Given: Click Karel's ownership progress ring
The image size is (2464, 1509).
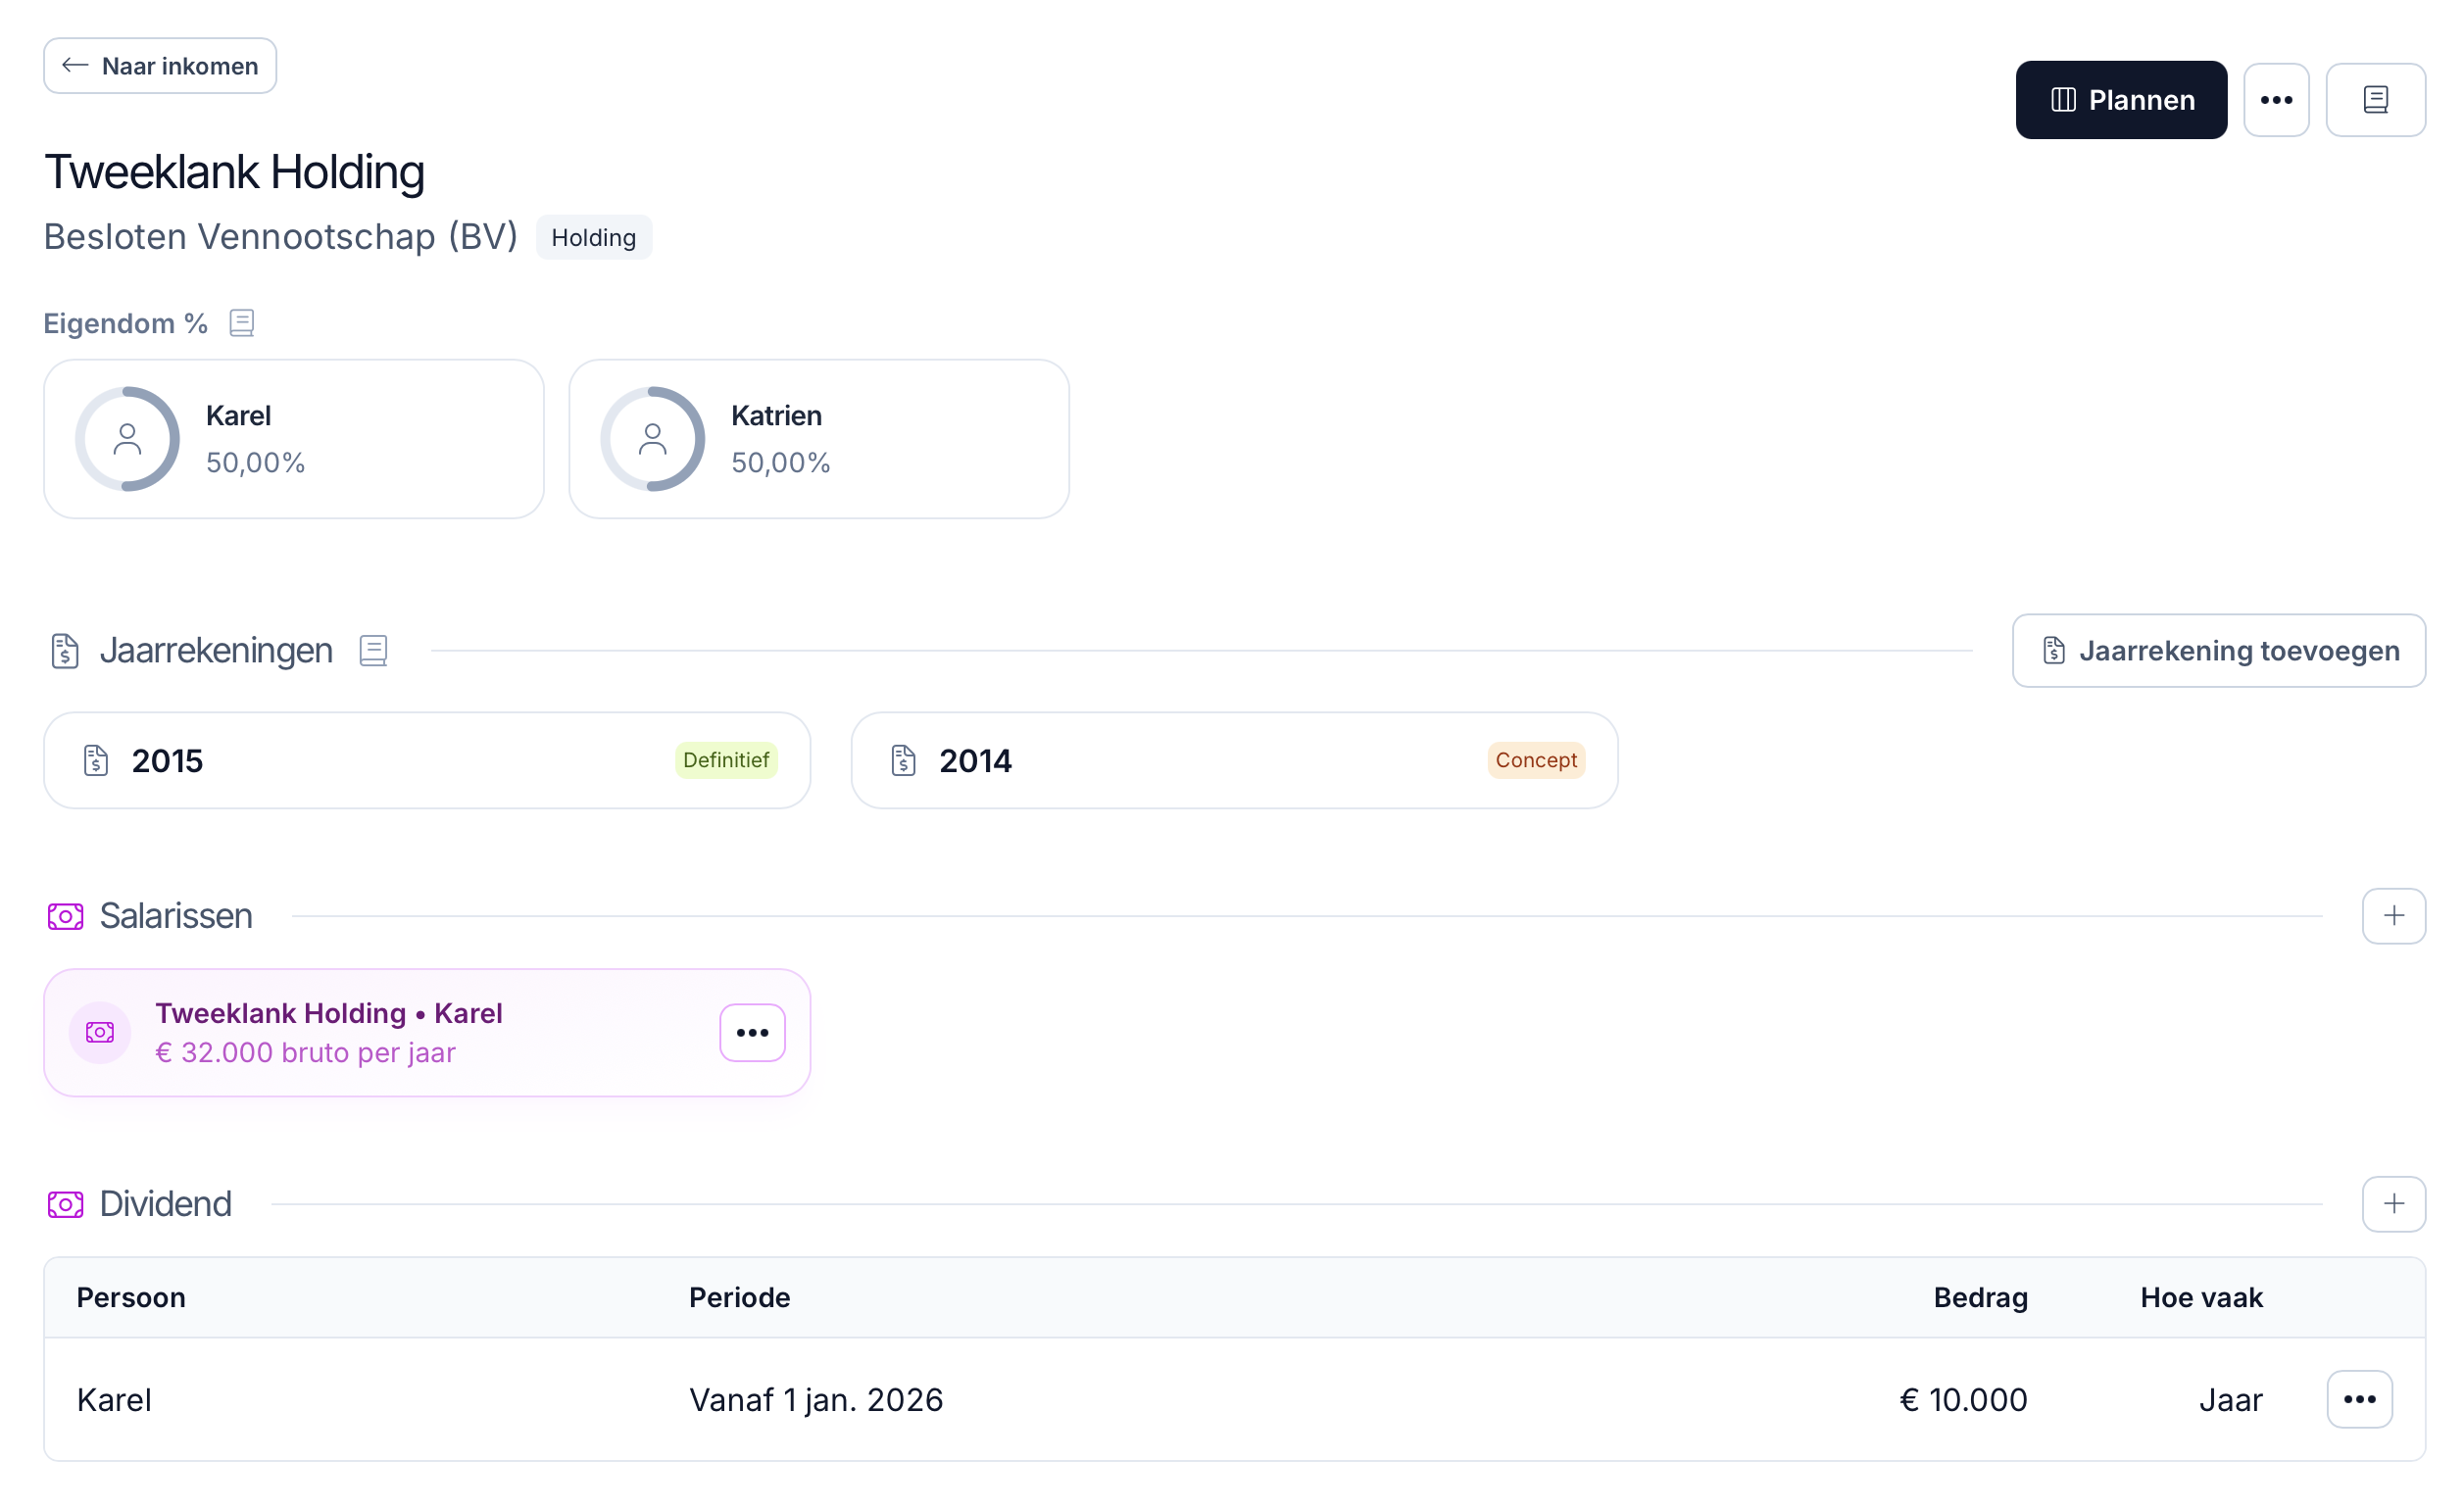Looking at the screenshot, I should (128, 439).
